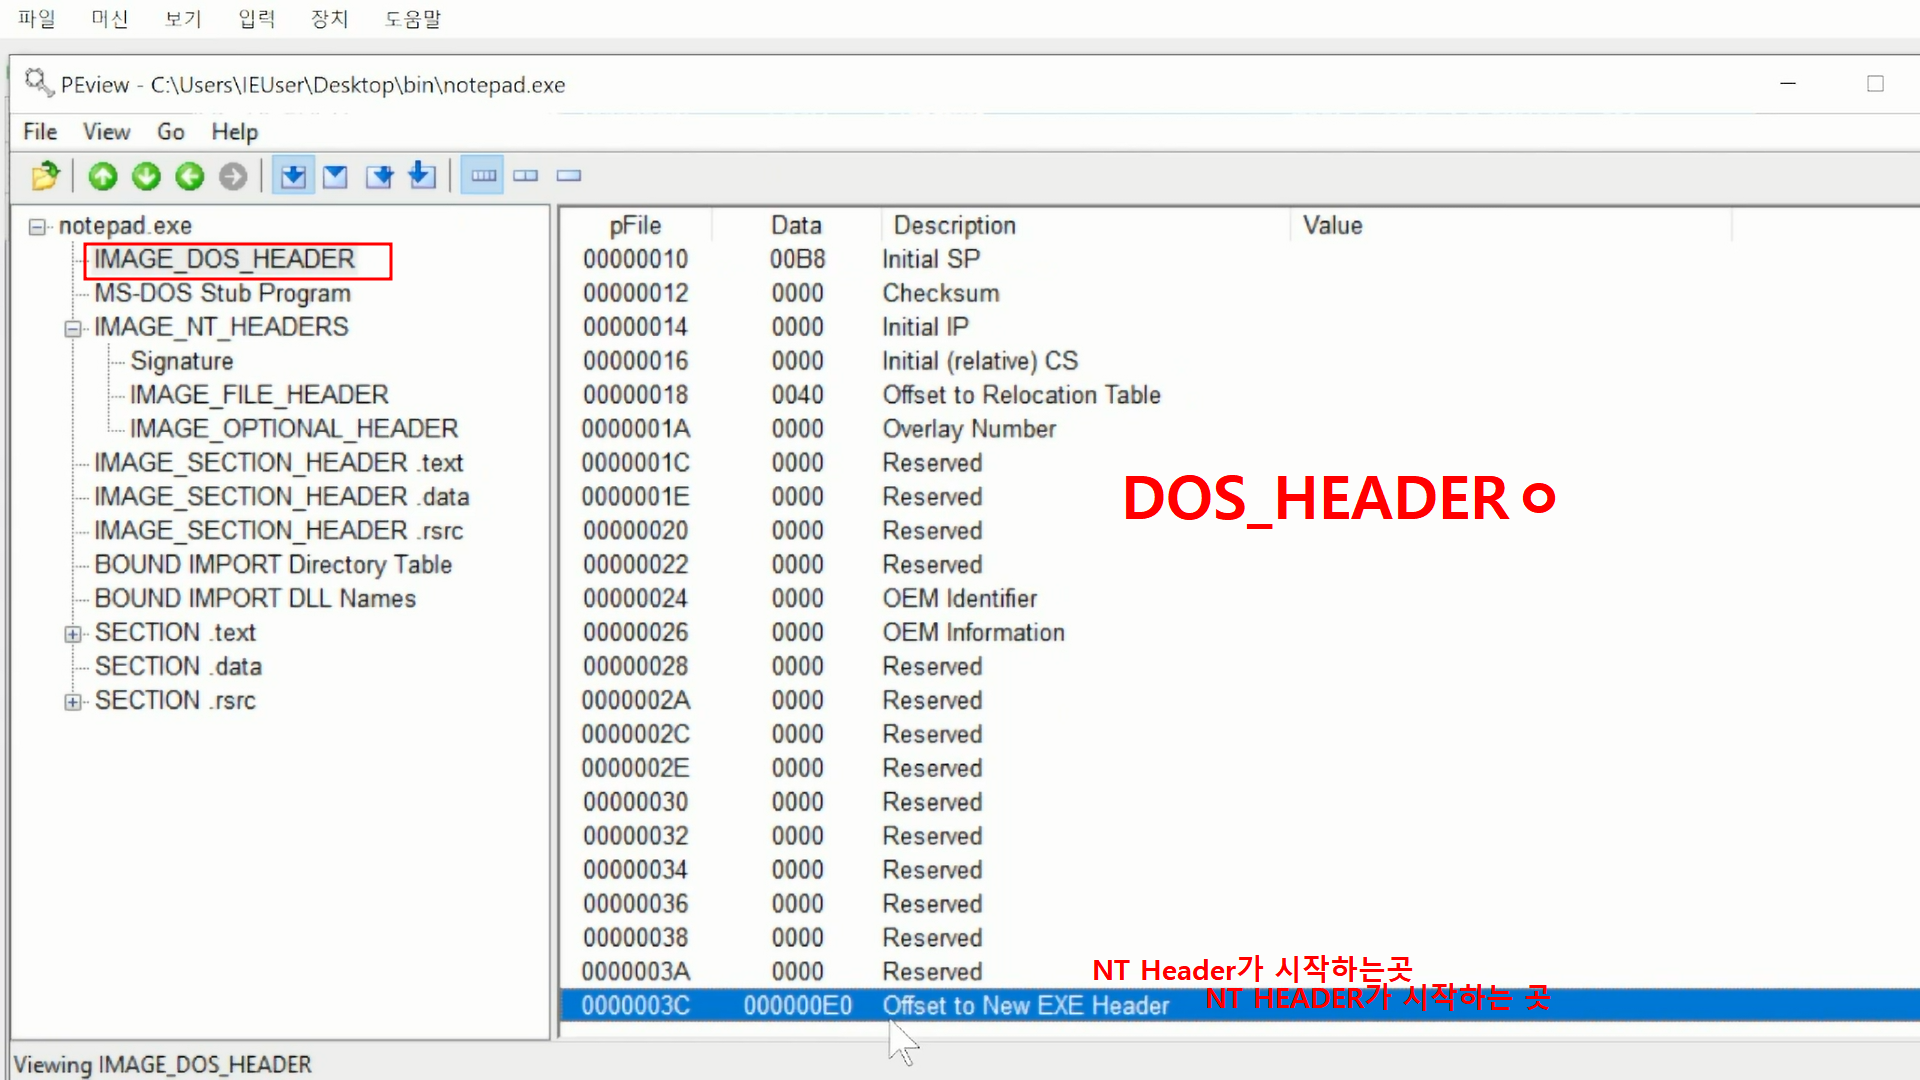Select the SECTION .data tree item
Screen dimensions: 1920x1080
[178, 668]
